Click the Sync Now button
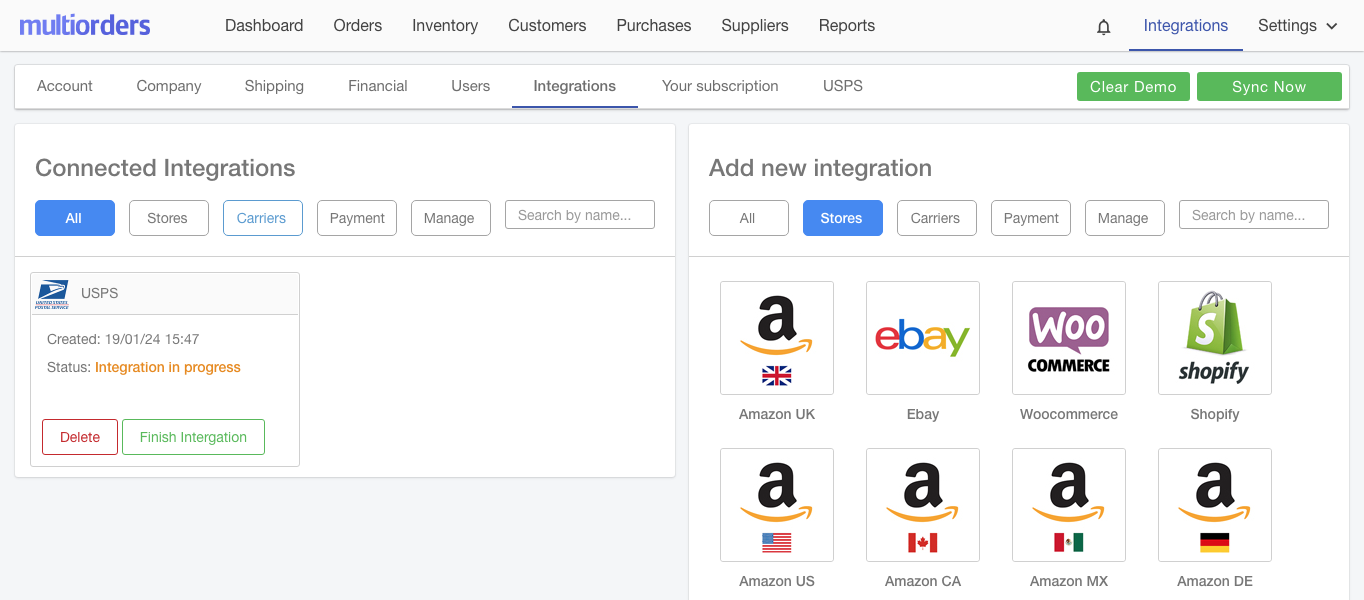This screenshot has width=1364, height=600. 1269,87
